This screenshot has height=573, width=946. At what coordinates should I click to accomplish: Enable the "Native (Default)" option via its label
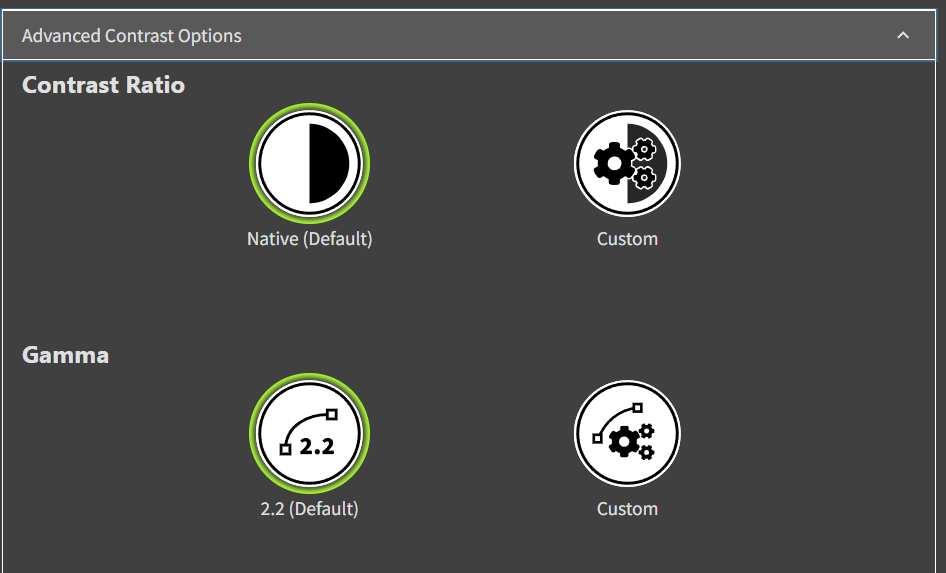click(x=309, y=239)
